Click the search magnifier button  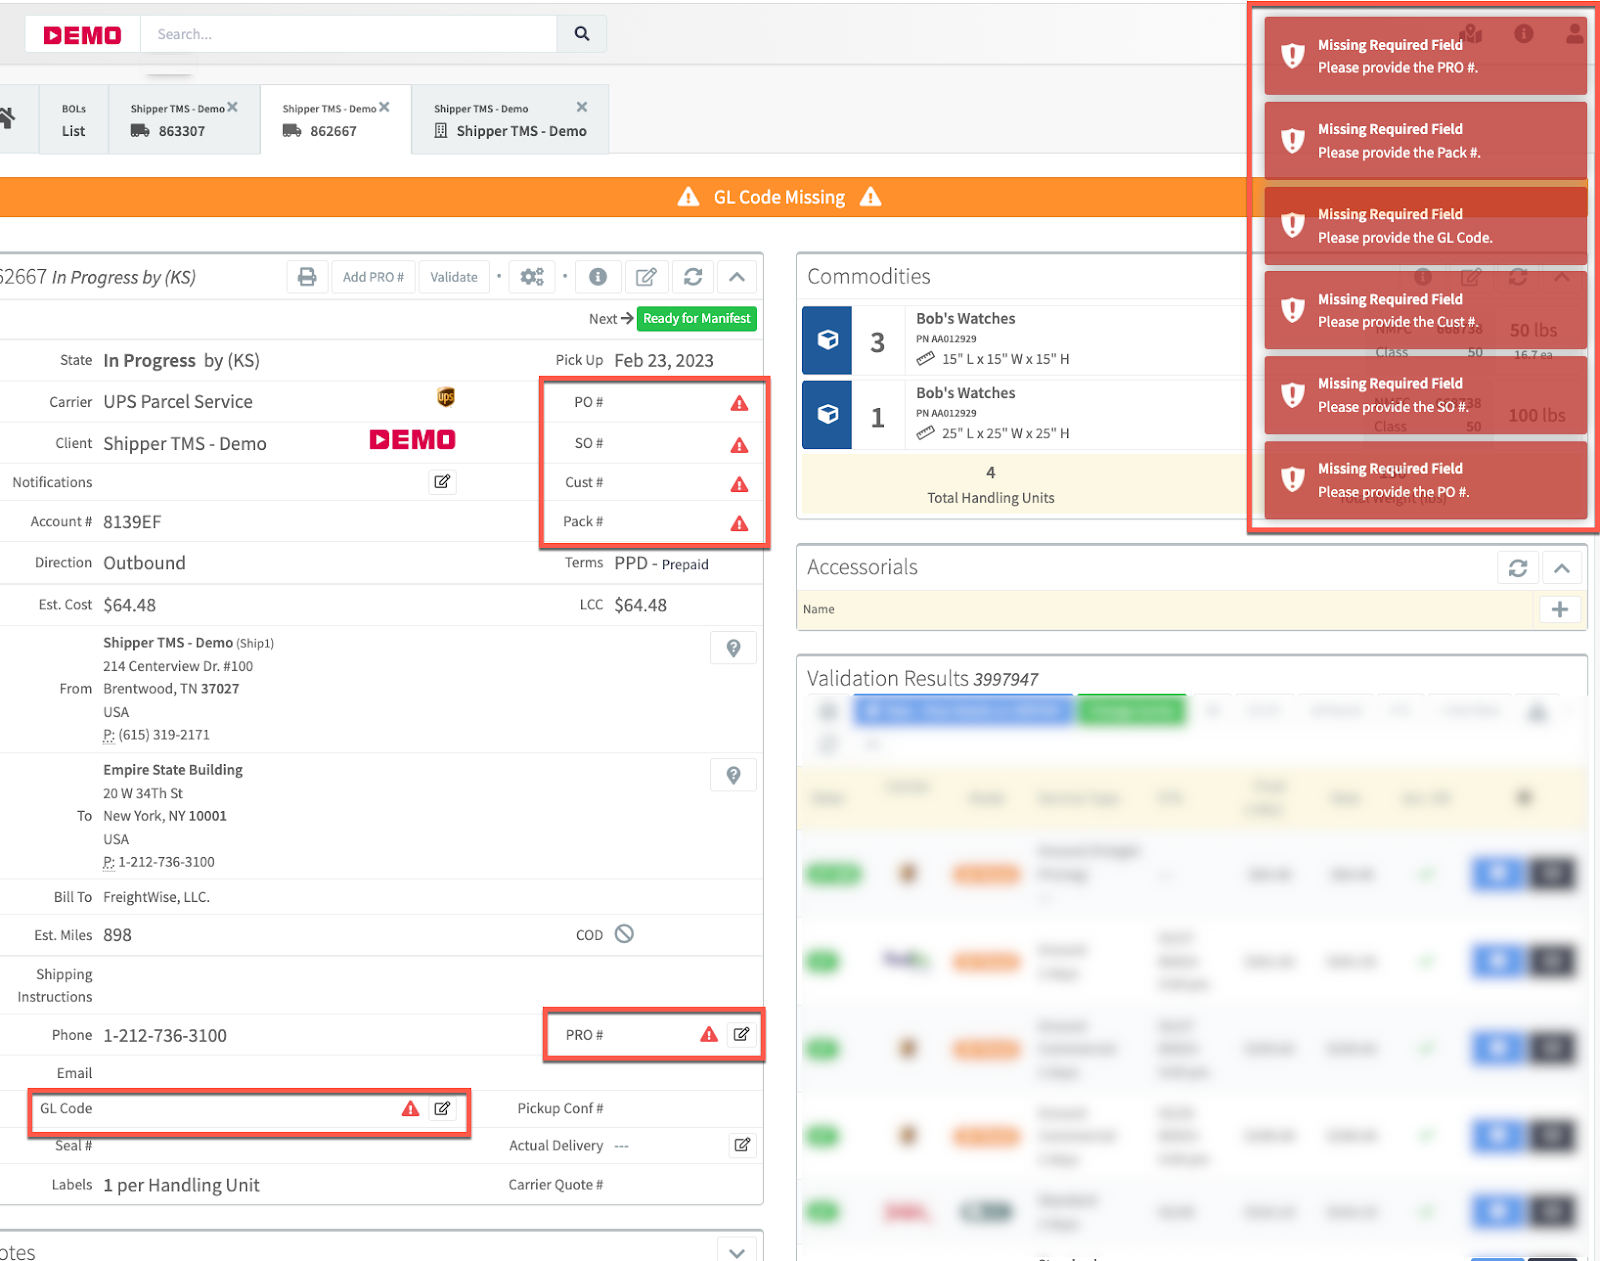point(581,34)
